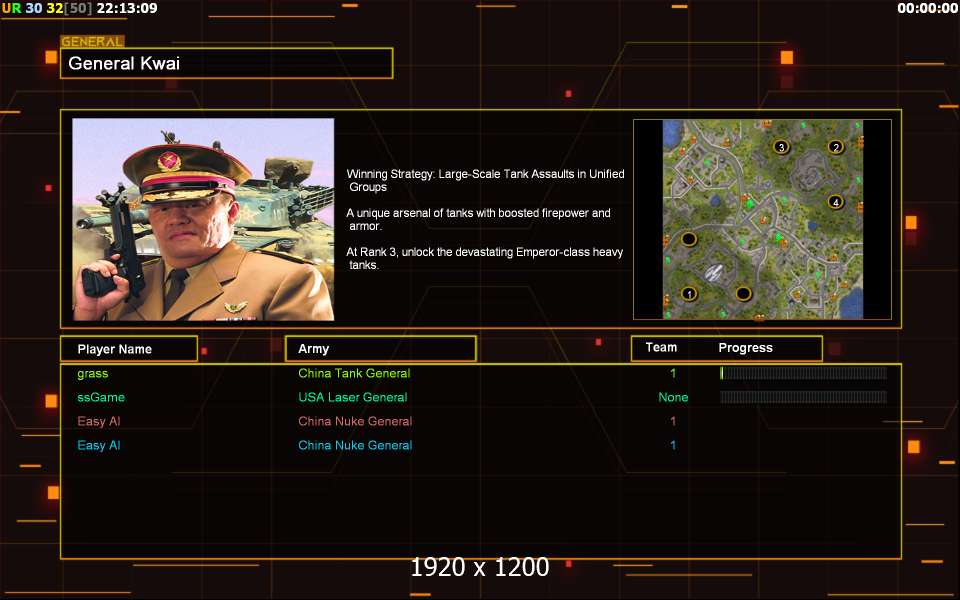Click the UR indicator in overlay
The height and width of the screenshot is (600, 960).
[11, 8]
